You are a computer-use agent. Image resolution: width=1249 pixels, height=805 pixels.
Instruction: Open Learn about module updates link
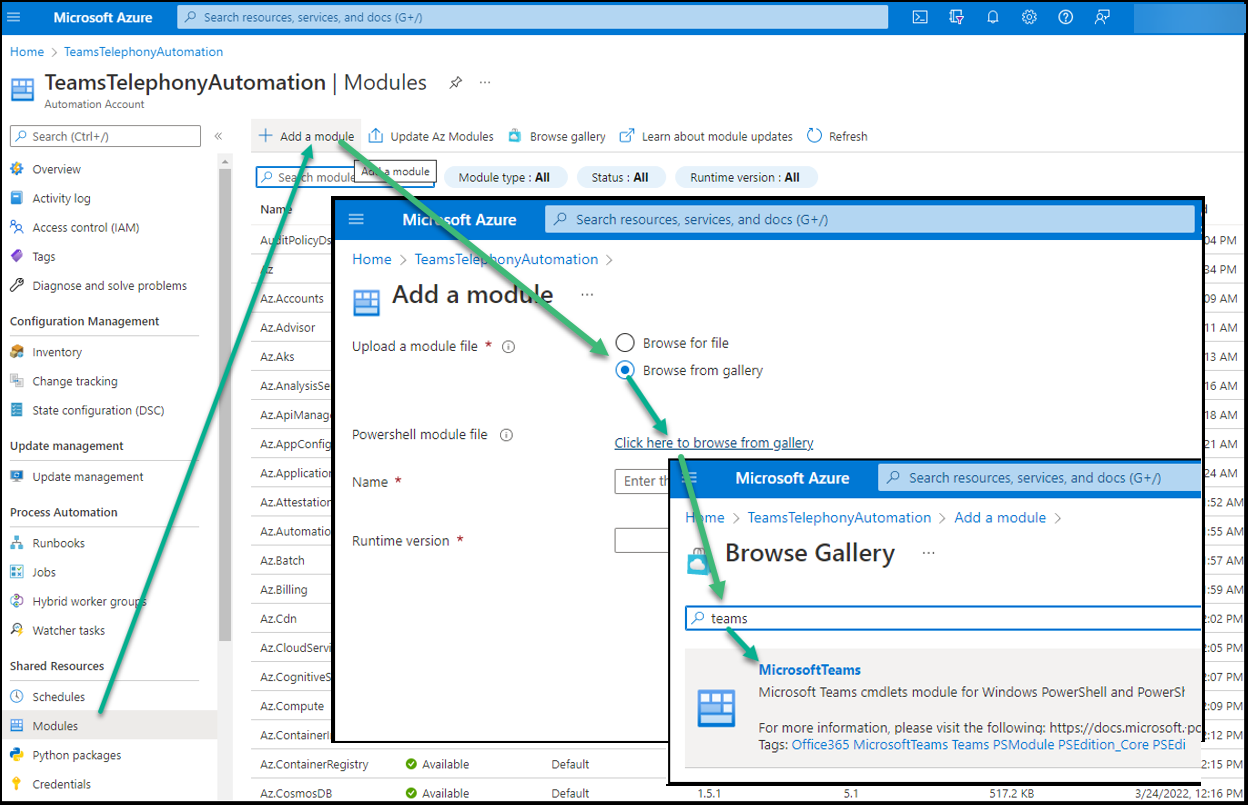click(x=706, y=136)
